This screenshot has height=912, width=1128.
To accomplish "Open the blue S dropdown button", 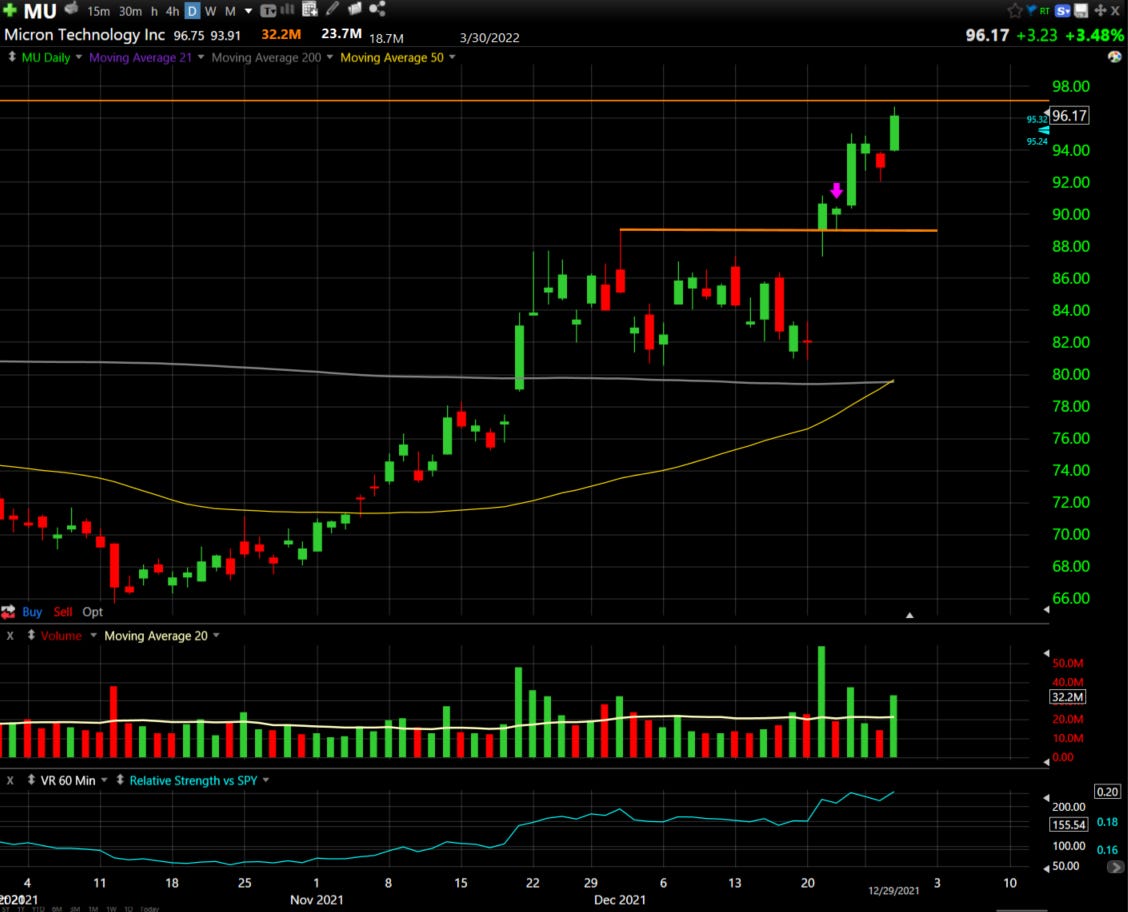I will point(1063,11).
